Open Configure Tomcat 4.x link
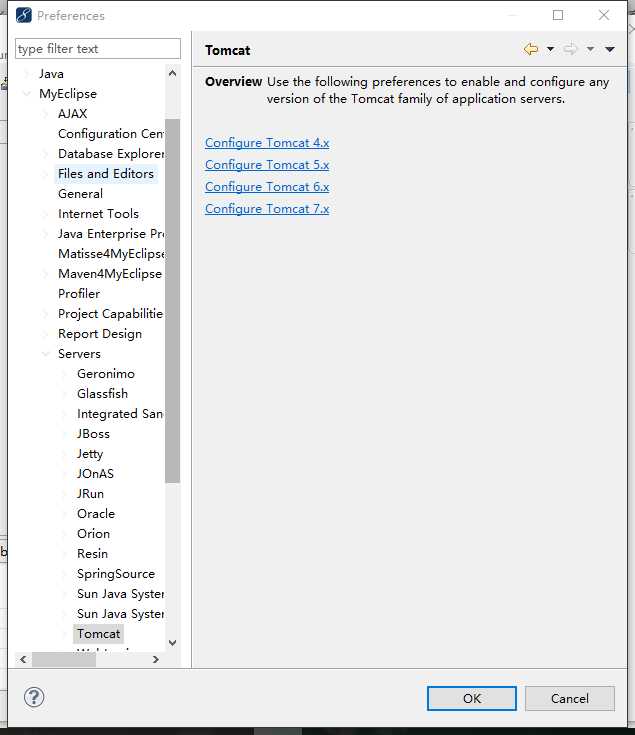 tap(267, 143)
